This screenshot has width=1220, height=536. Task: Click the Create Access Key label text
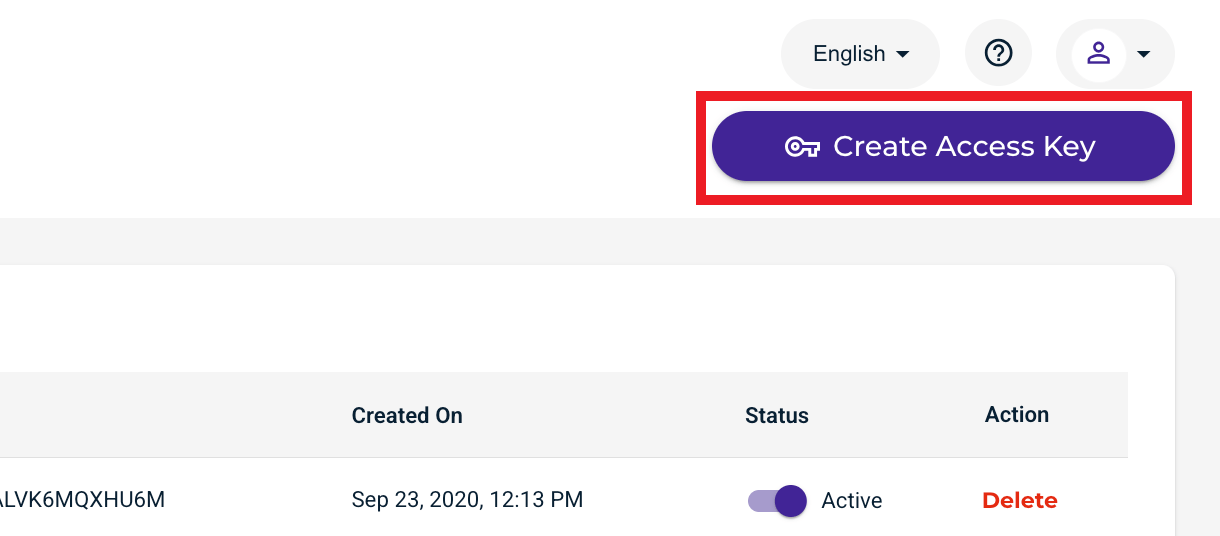964,147
